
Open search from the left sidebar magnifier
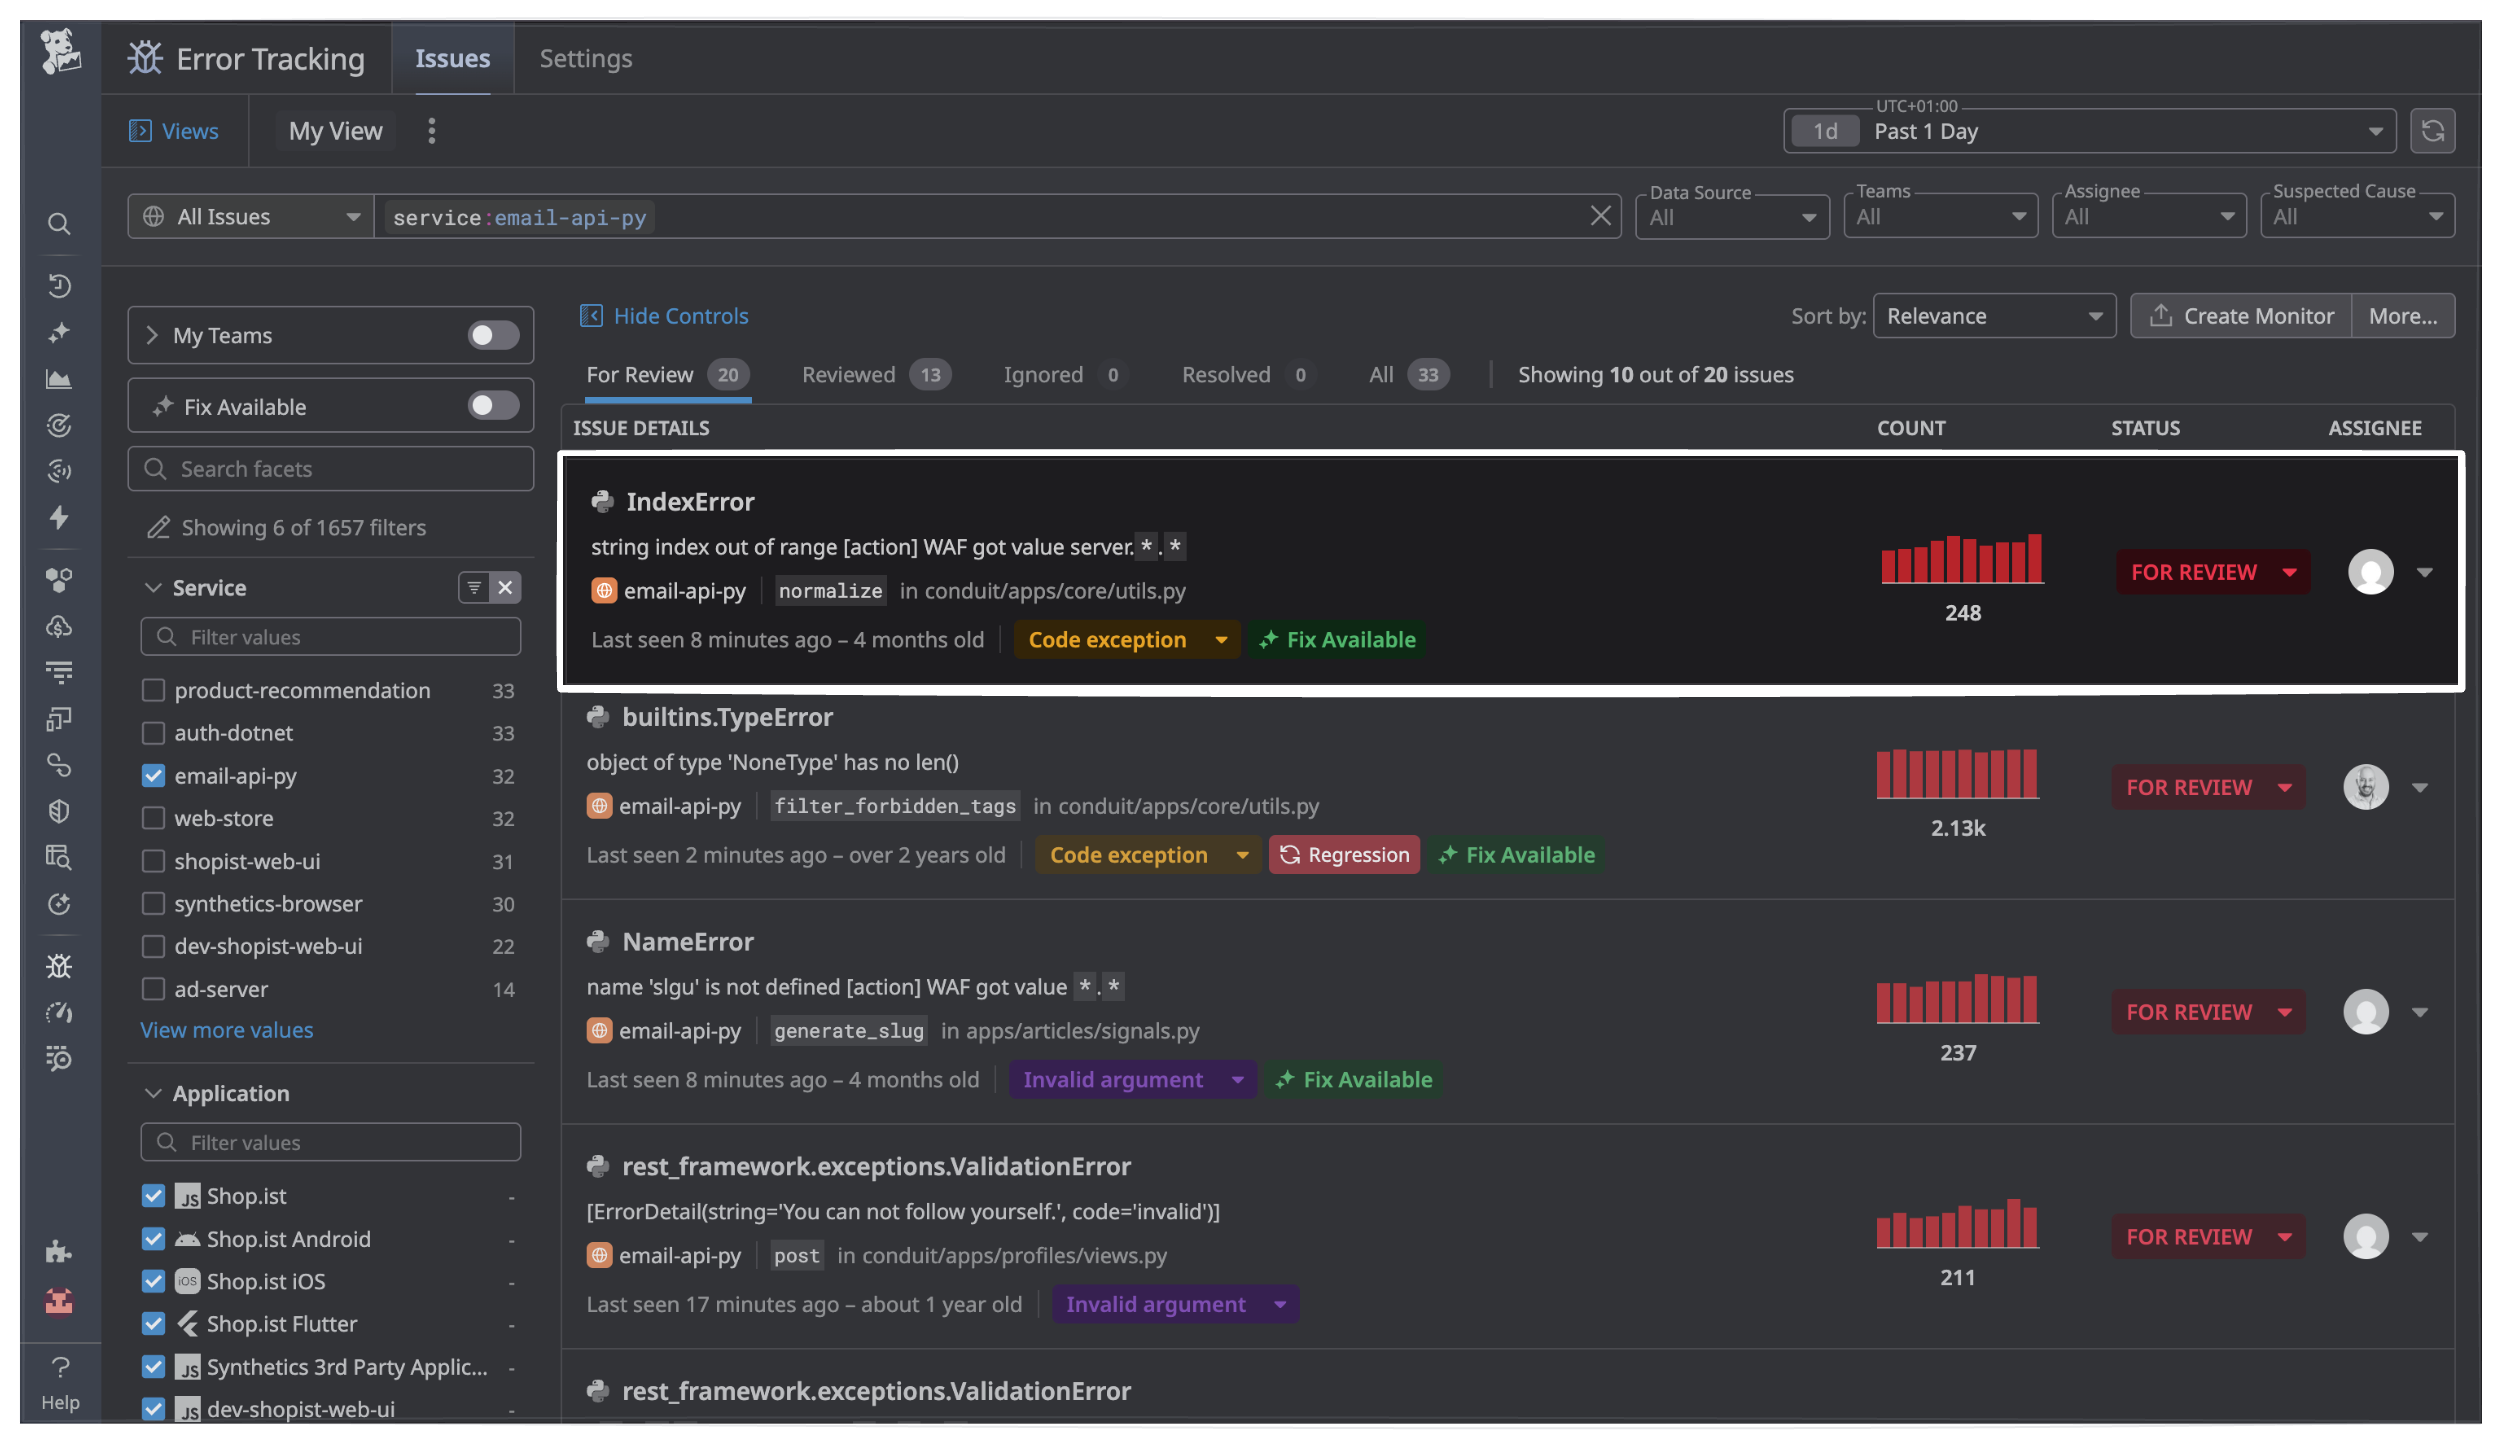point(59,223)
